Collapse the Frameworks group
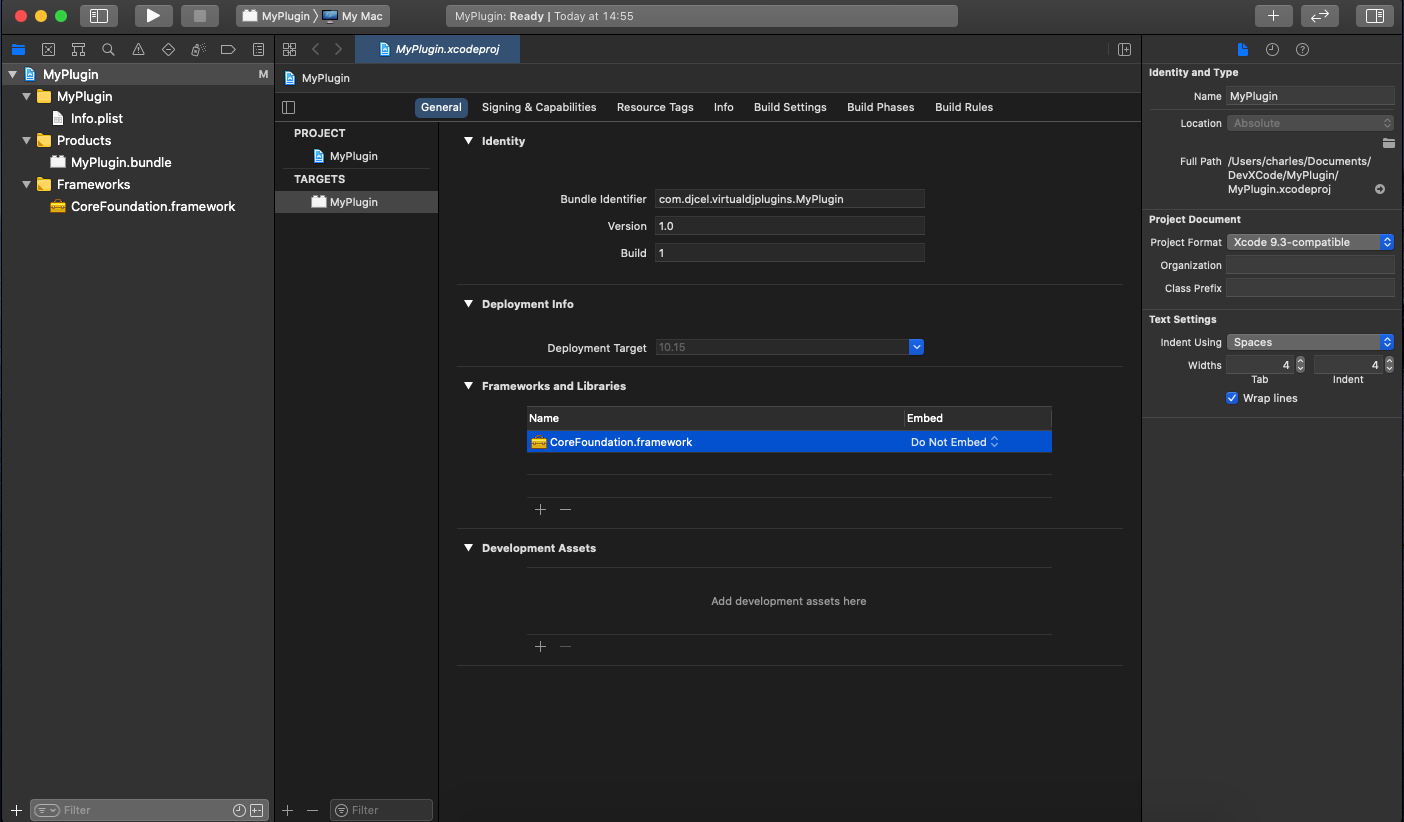The width and height of the screenshot is (1404, 822). point(27,184)
